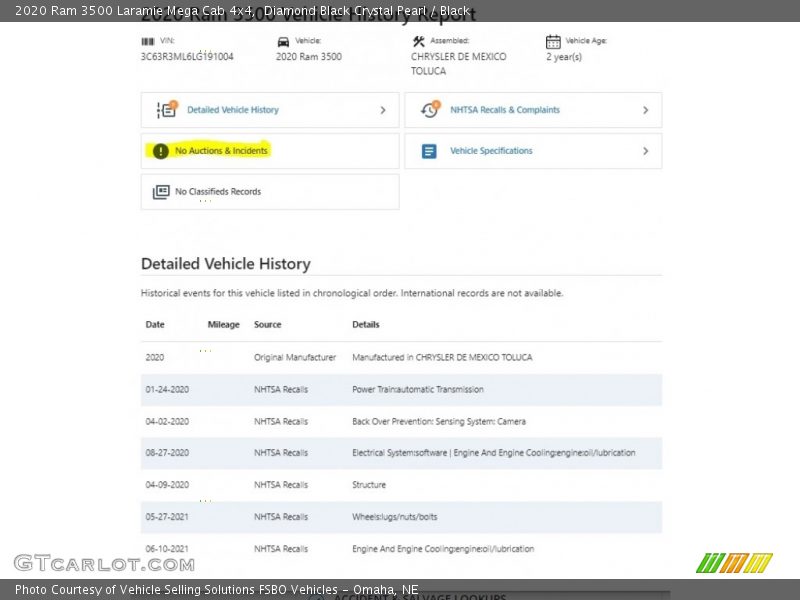Screen dimensions: 800x600
Task: Click the Vehicle Specifications document icon
Action: (429, 151)
